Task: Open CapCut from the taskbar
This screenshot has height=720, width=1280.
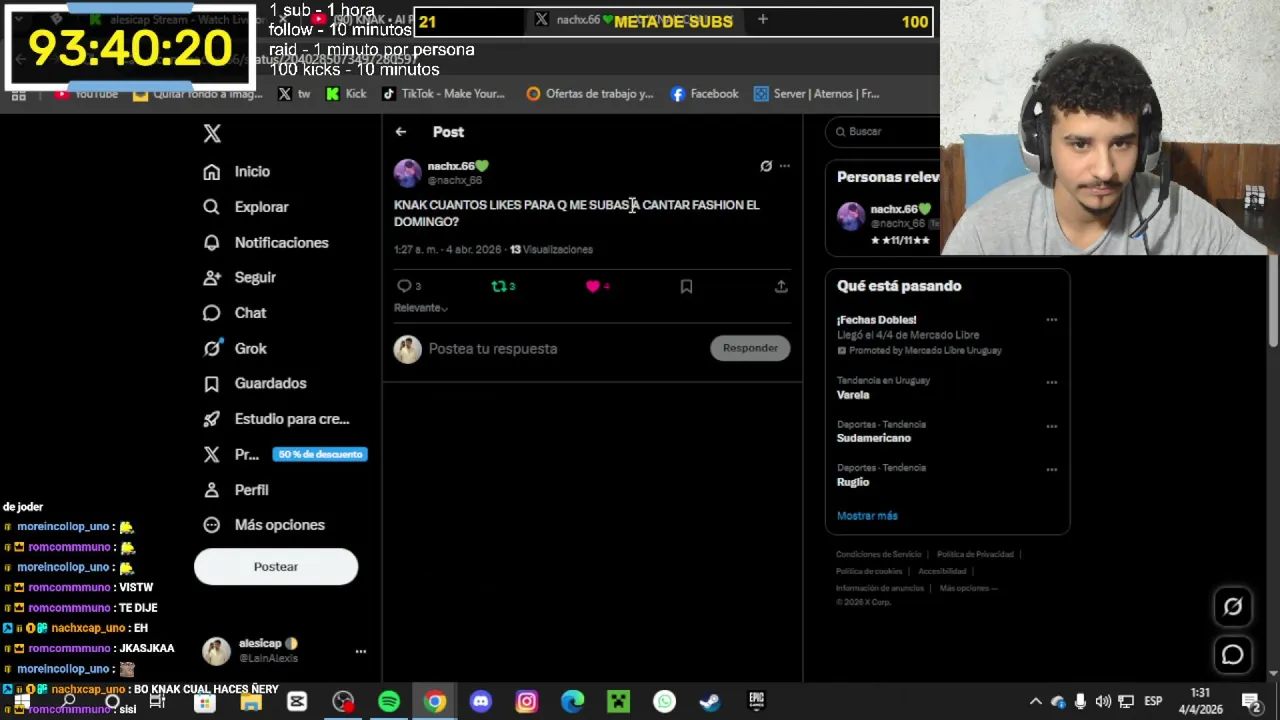Action: (x=297, y=702)
